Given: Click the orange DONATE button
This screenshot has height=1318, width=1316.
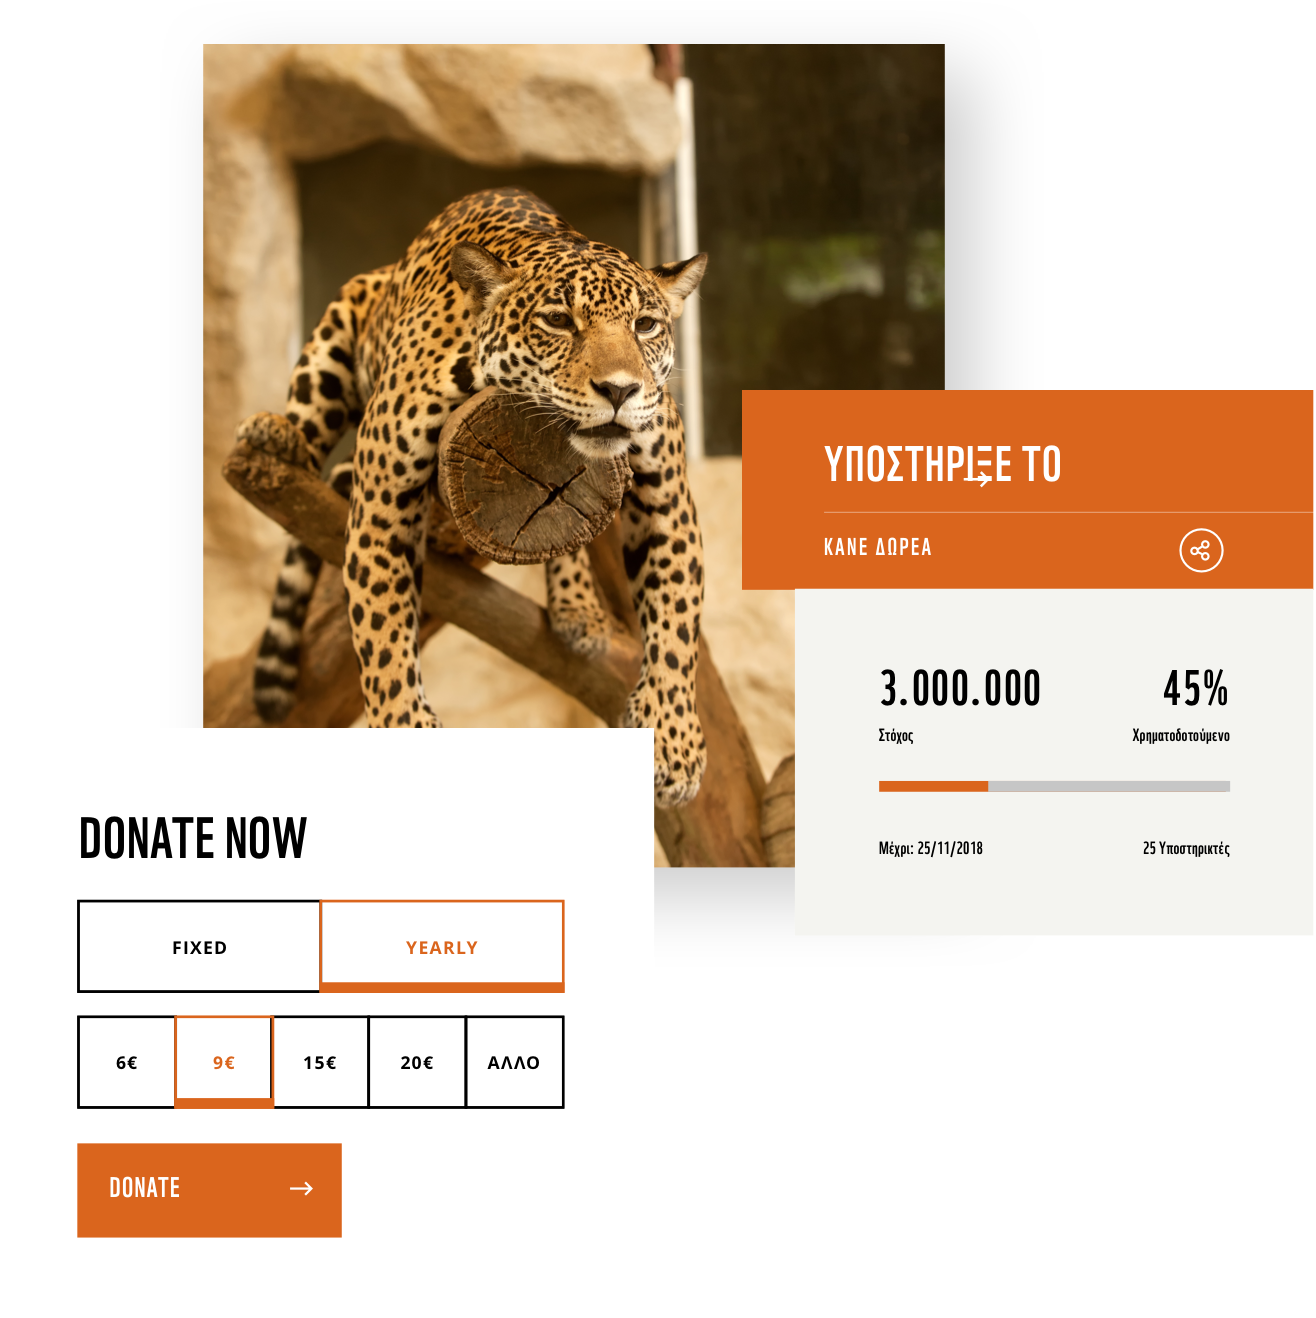Looking at the screenshot, I should pos(210,1190).
